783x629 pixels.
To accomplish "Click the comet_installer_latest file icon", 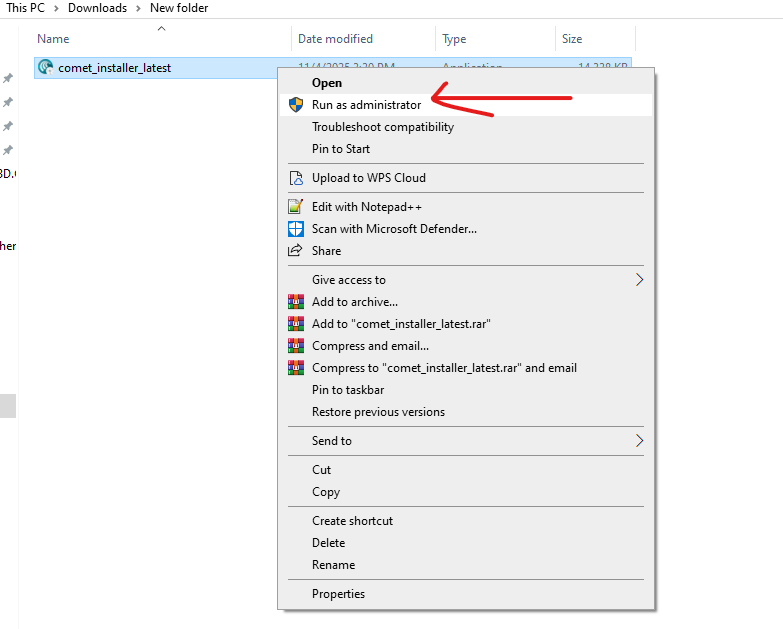I will point(45,68).
